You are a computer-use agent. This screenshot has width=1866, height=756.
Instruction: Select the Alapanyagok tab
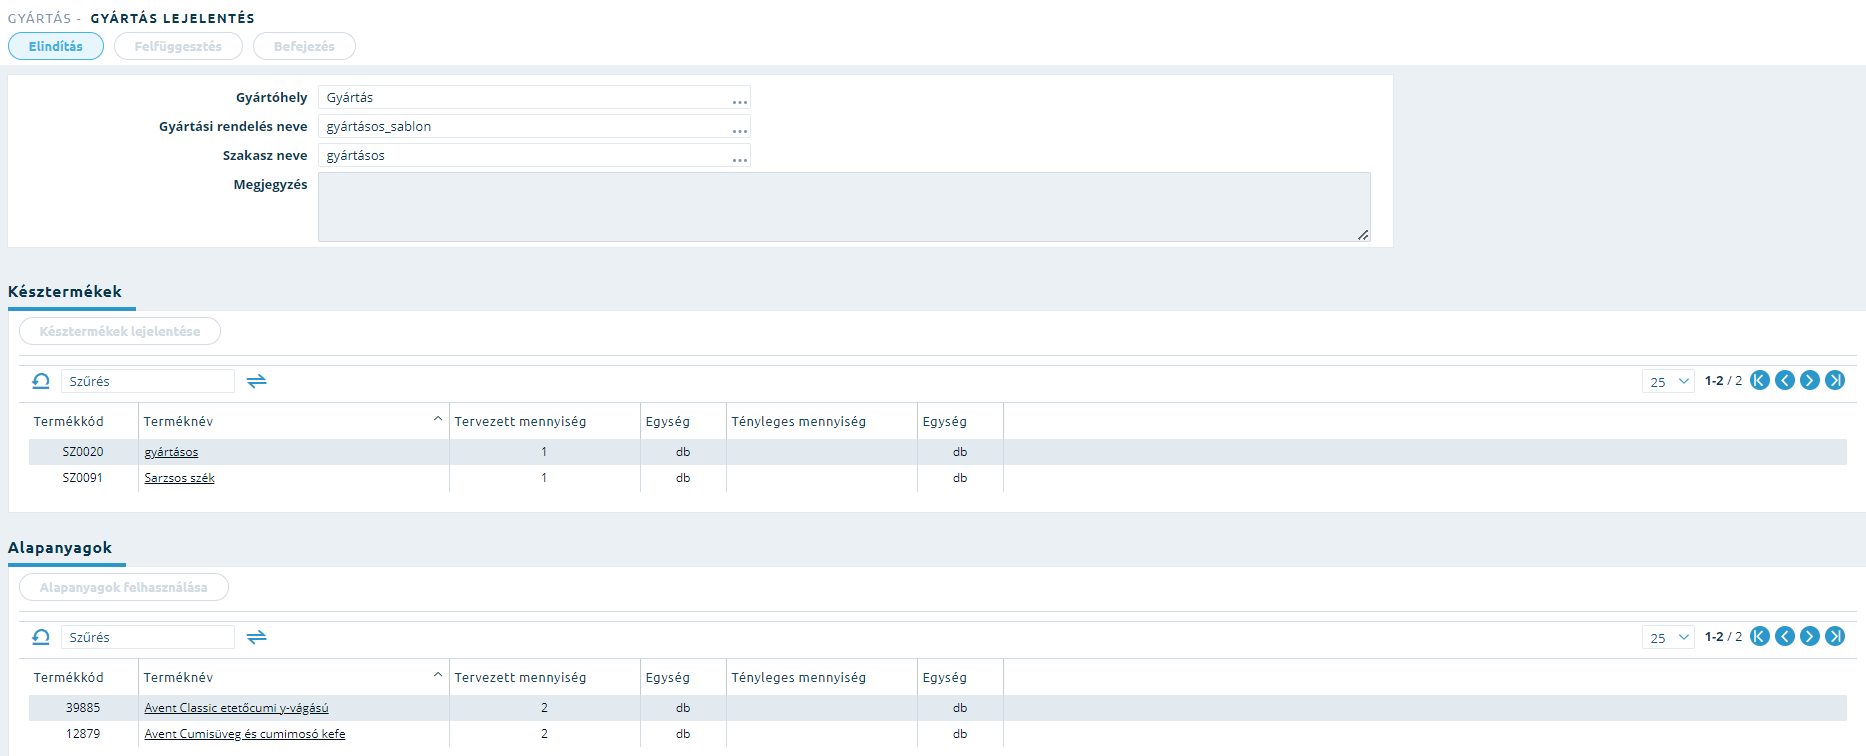point(60,548)
